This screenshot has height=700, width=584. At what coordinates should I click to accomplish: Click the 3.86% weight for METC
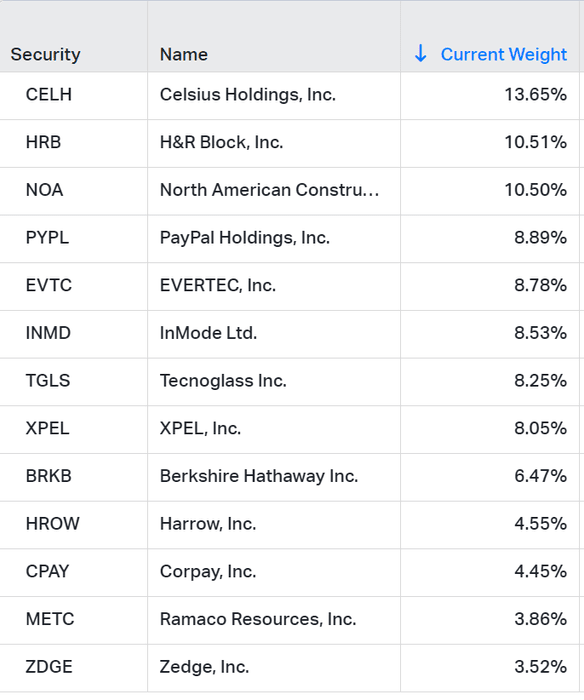540,619
